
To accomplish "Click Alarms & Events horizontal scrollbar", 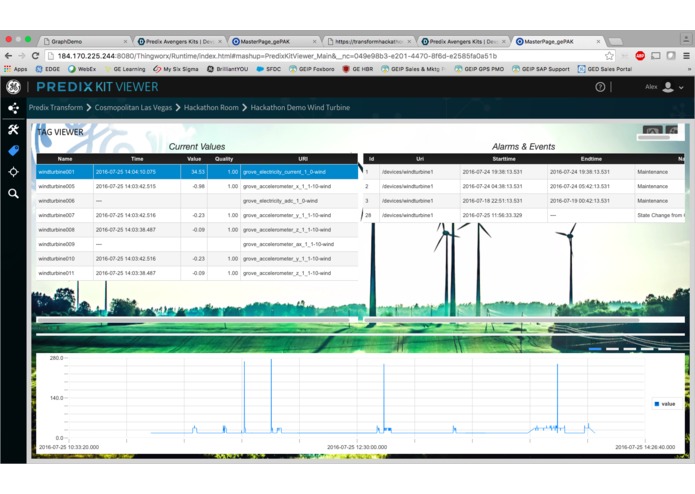I will coord(502,319).
